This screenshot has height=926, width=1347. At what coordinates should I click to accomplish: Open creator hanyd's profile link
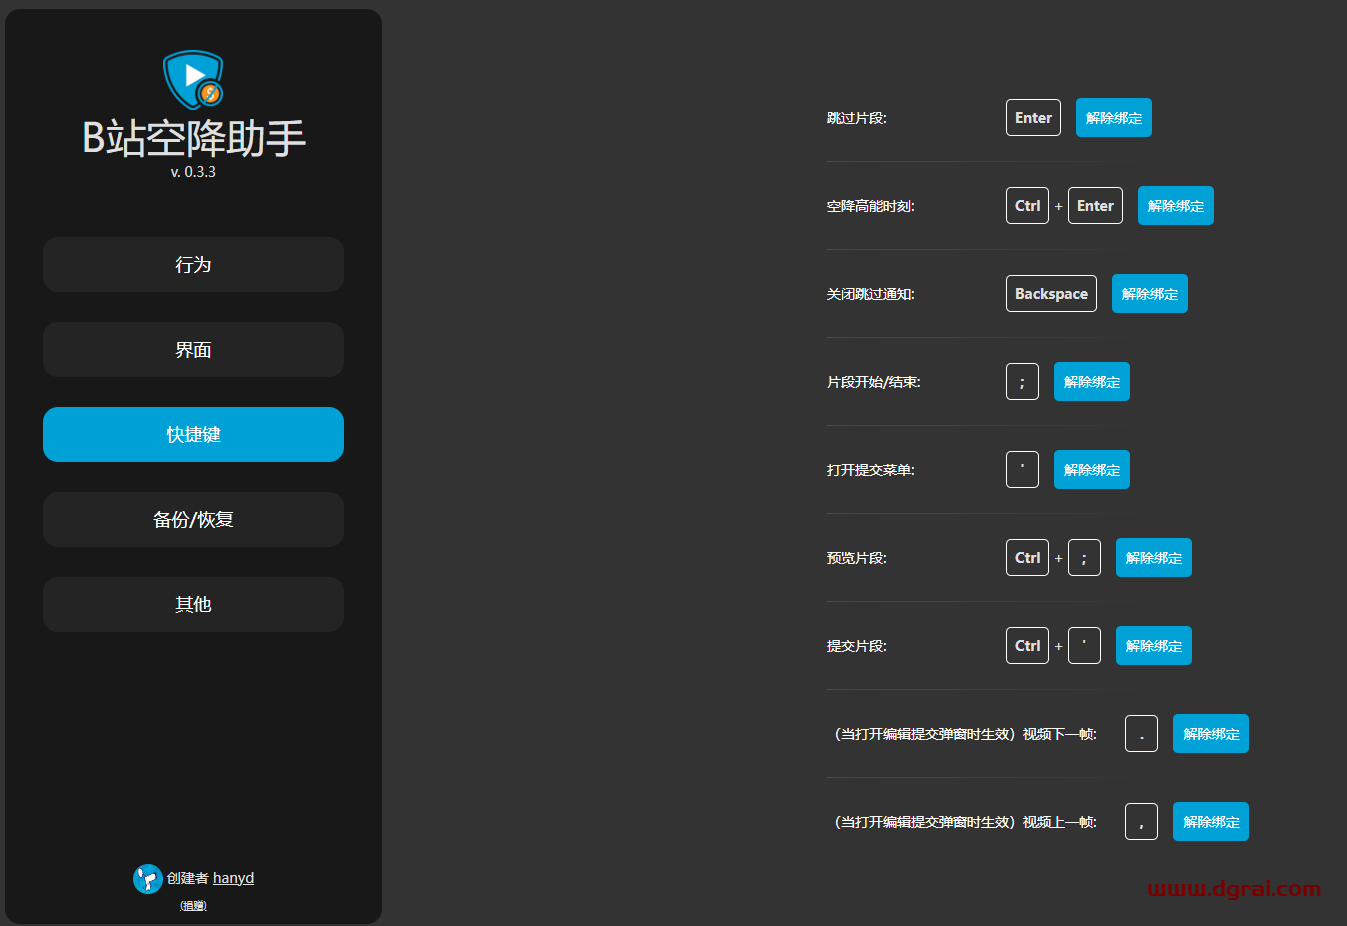233,878
